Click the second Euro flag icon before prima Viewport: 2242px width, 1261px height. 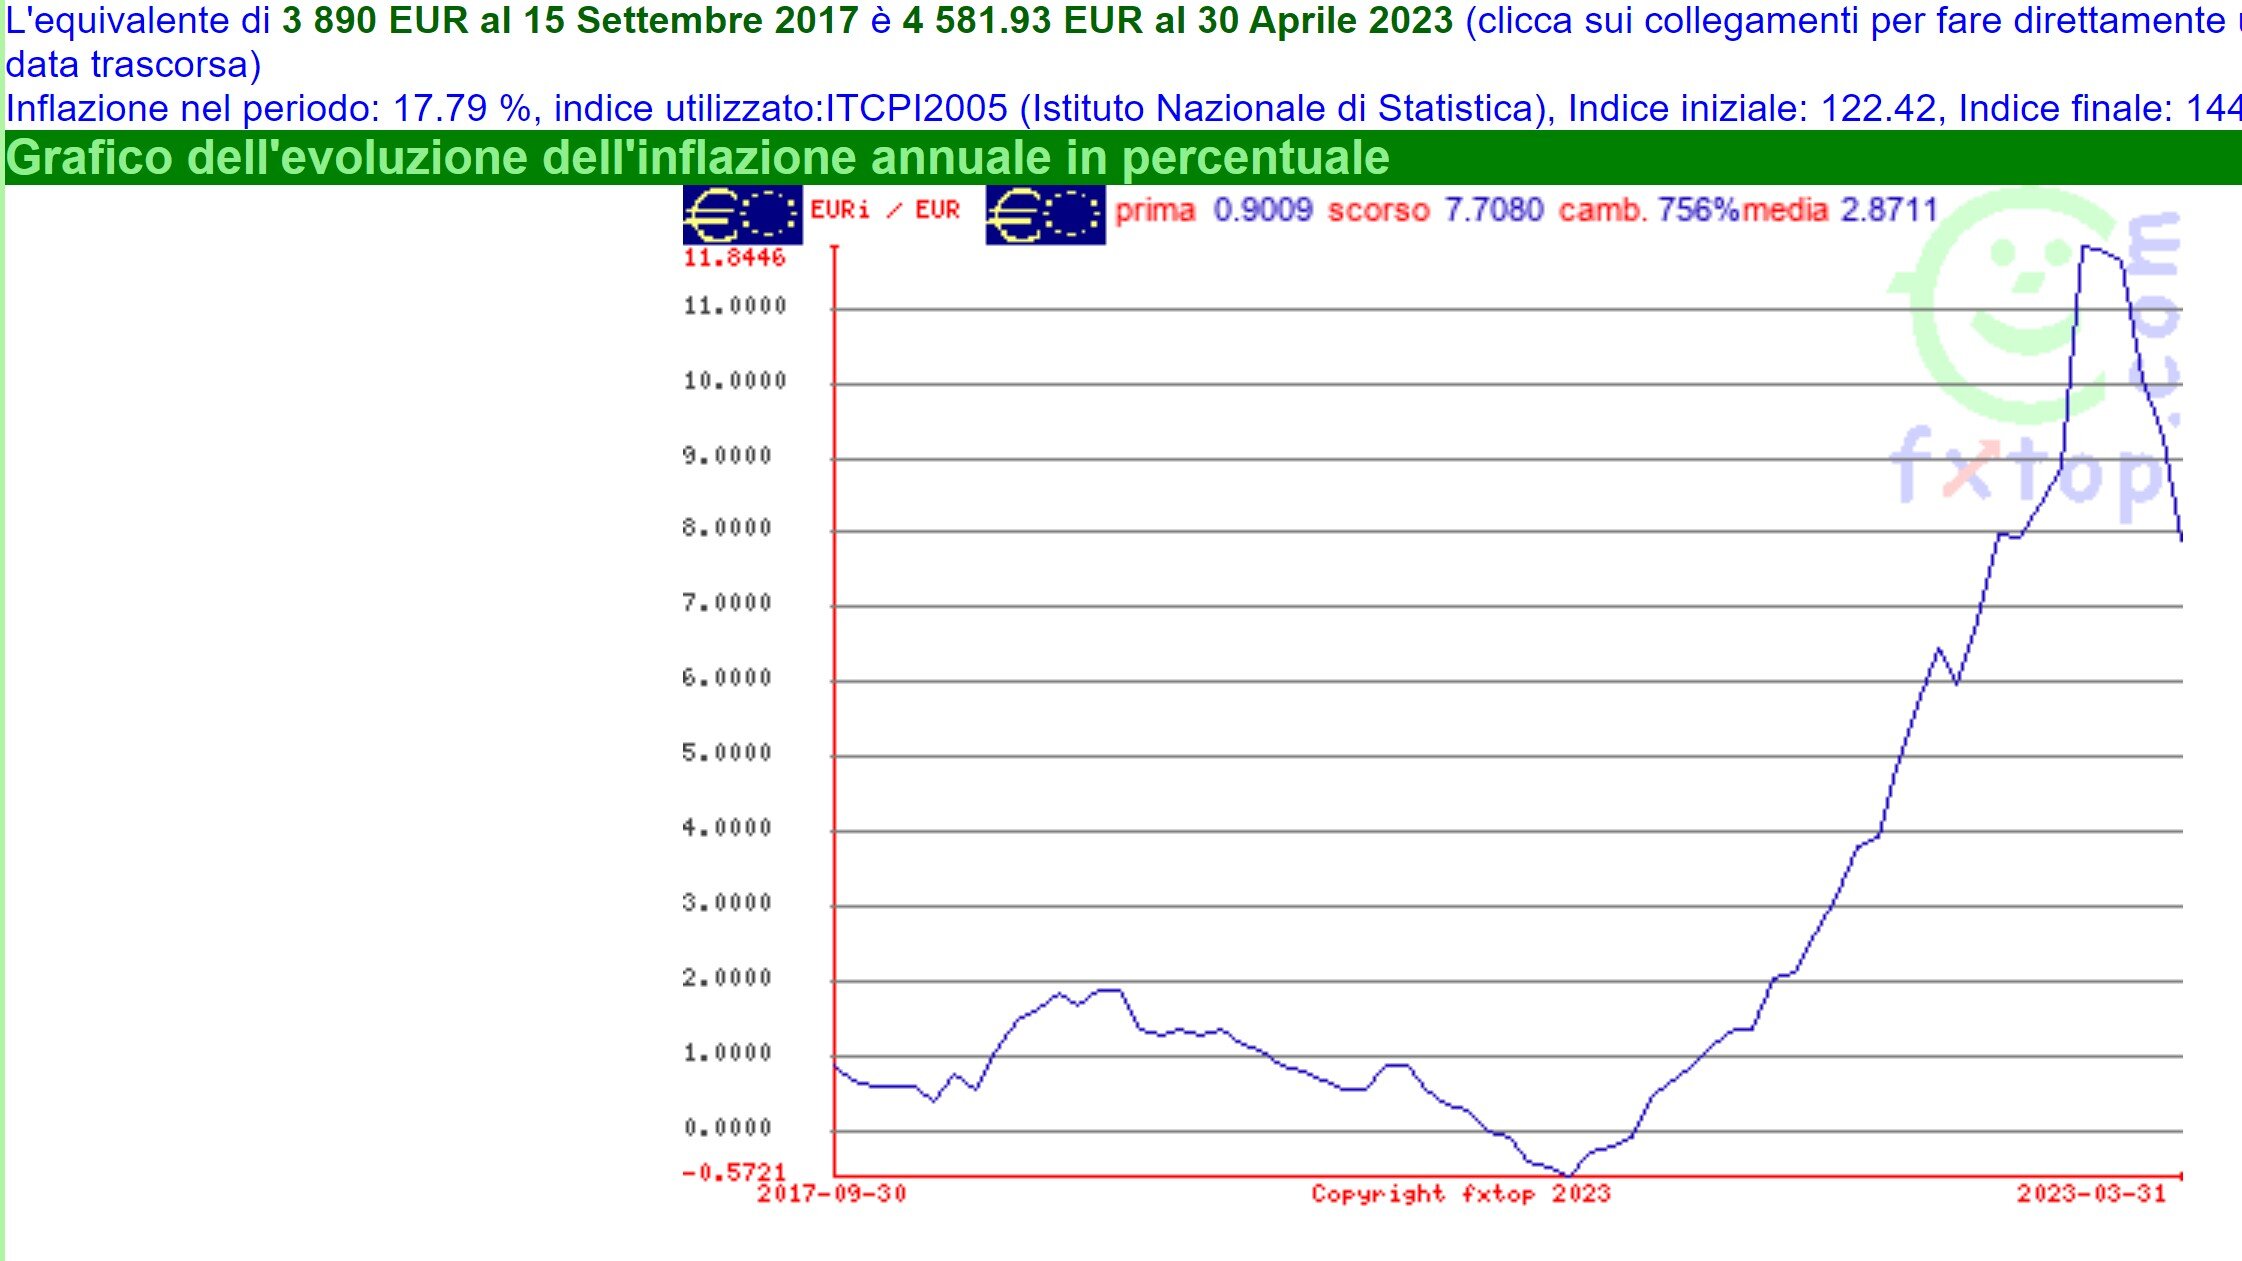[x=1045, y=214]
